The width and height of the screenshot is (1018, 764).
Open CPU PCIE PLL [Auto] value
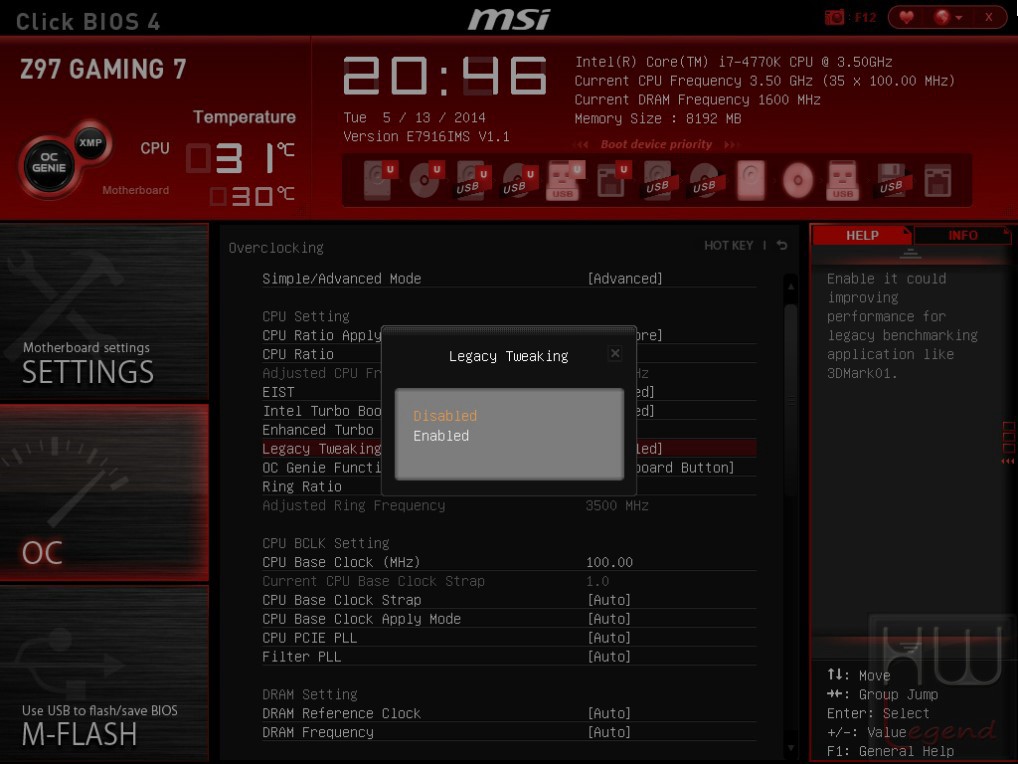click(x=608, y=637)
